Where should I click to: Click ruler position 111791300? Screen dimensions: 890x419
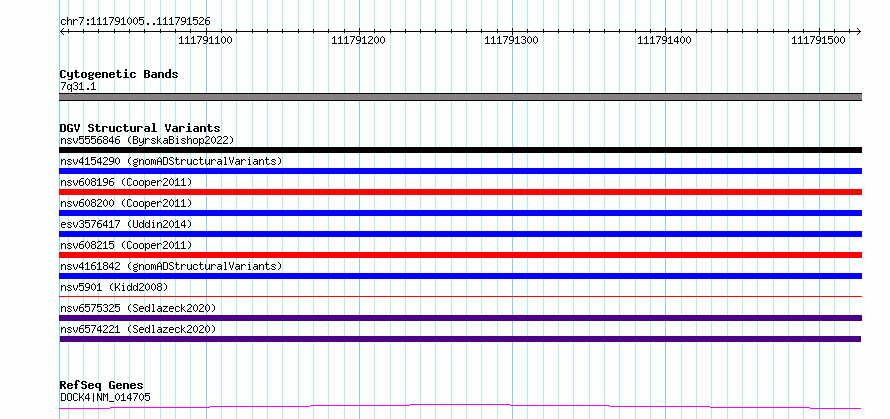pos(512,40)
